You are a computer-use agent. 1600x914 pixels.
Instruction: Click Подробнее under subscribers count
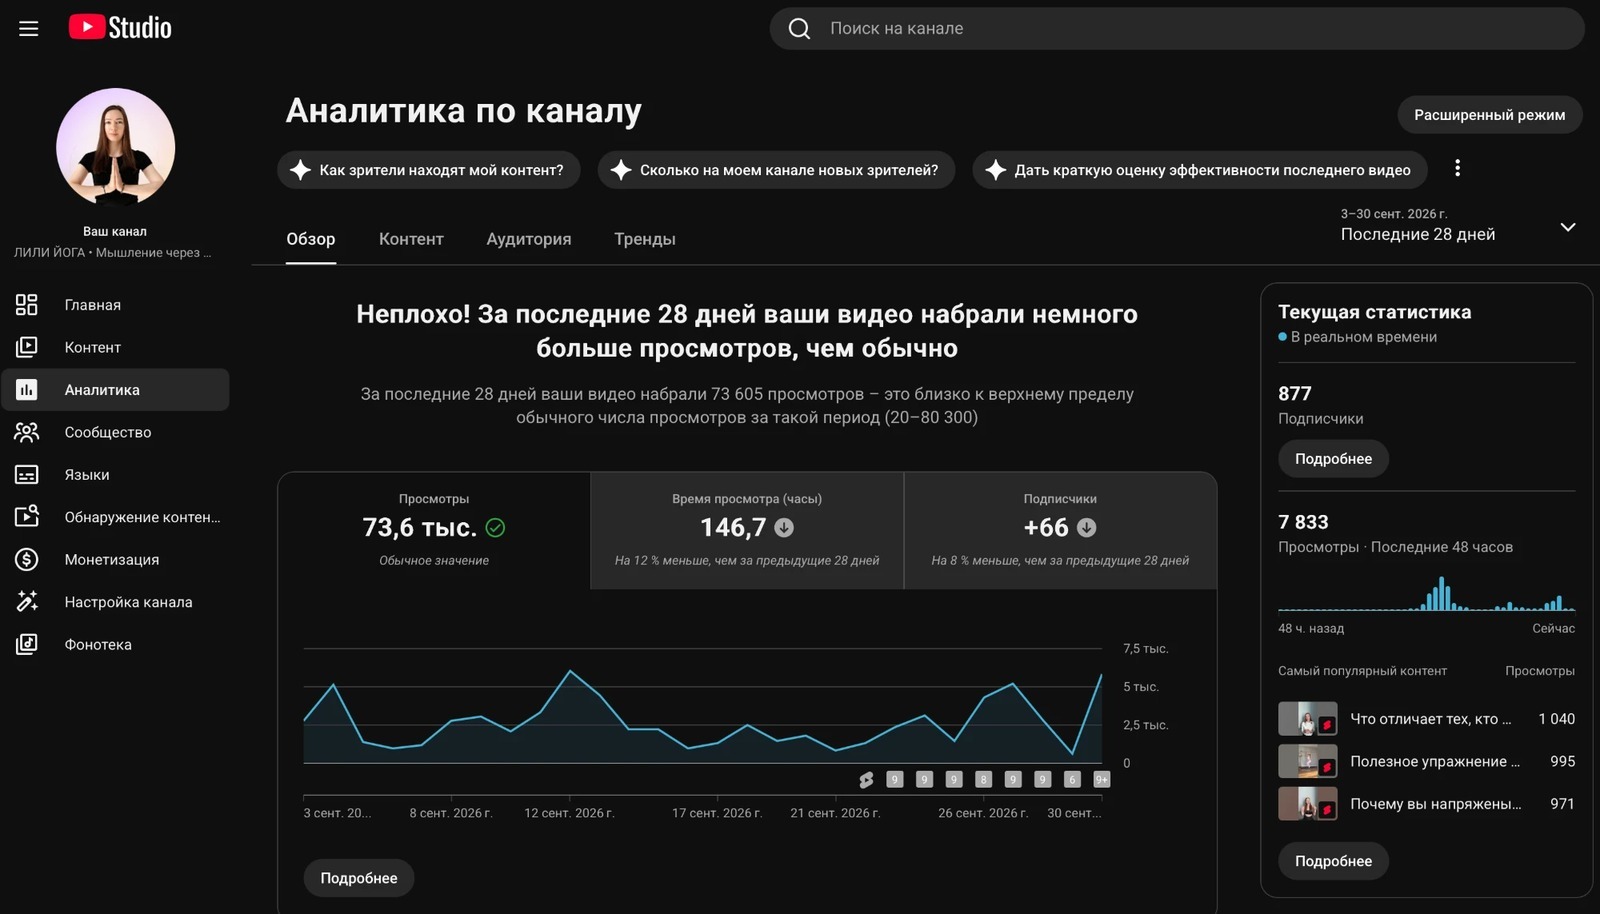1333,459
